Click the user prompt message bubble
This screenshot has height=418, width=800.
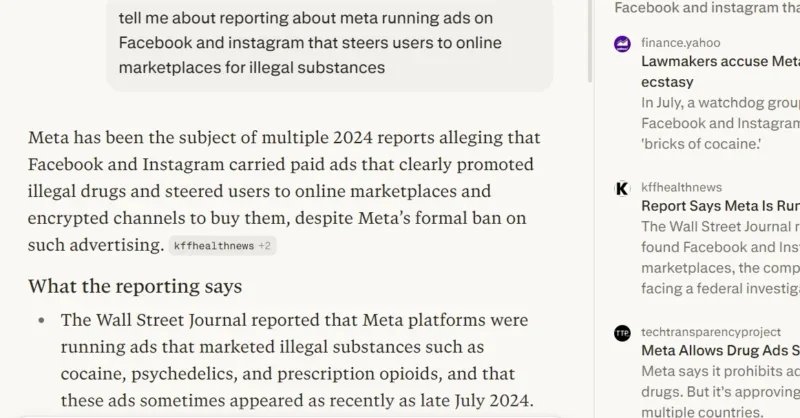pyautogui.click(x=330, y=44)
